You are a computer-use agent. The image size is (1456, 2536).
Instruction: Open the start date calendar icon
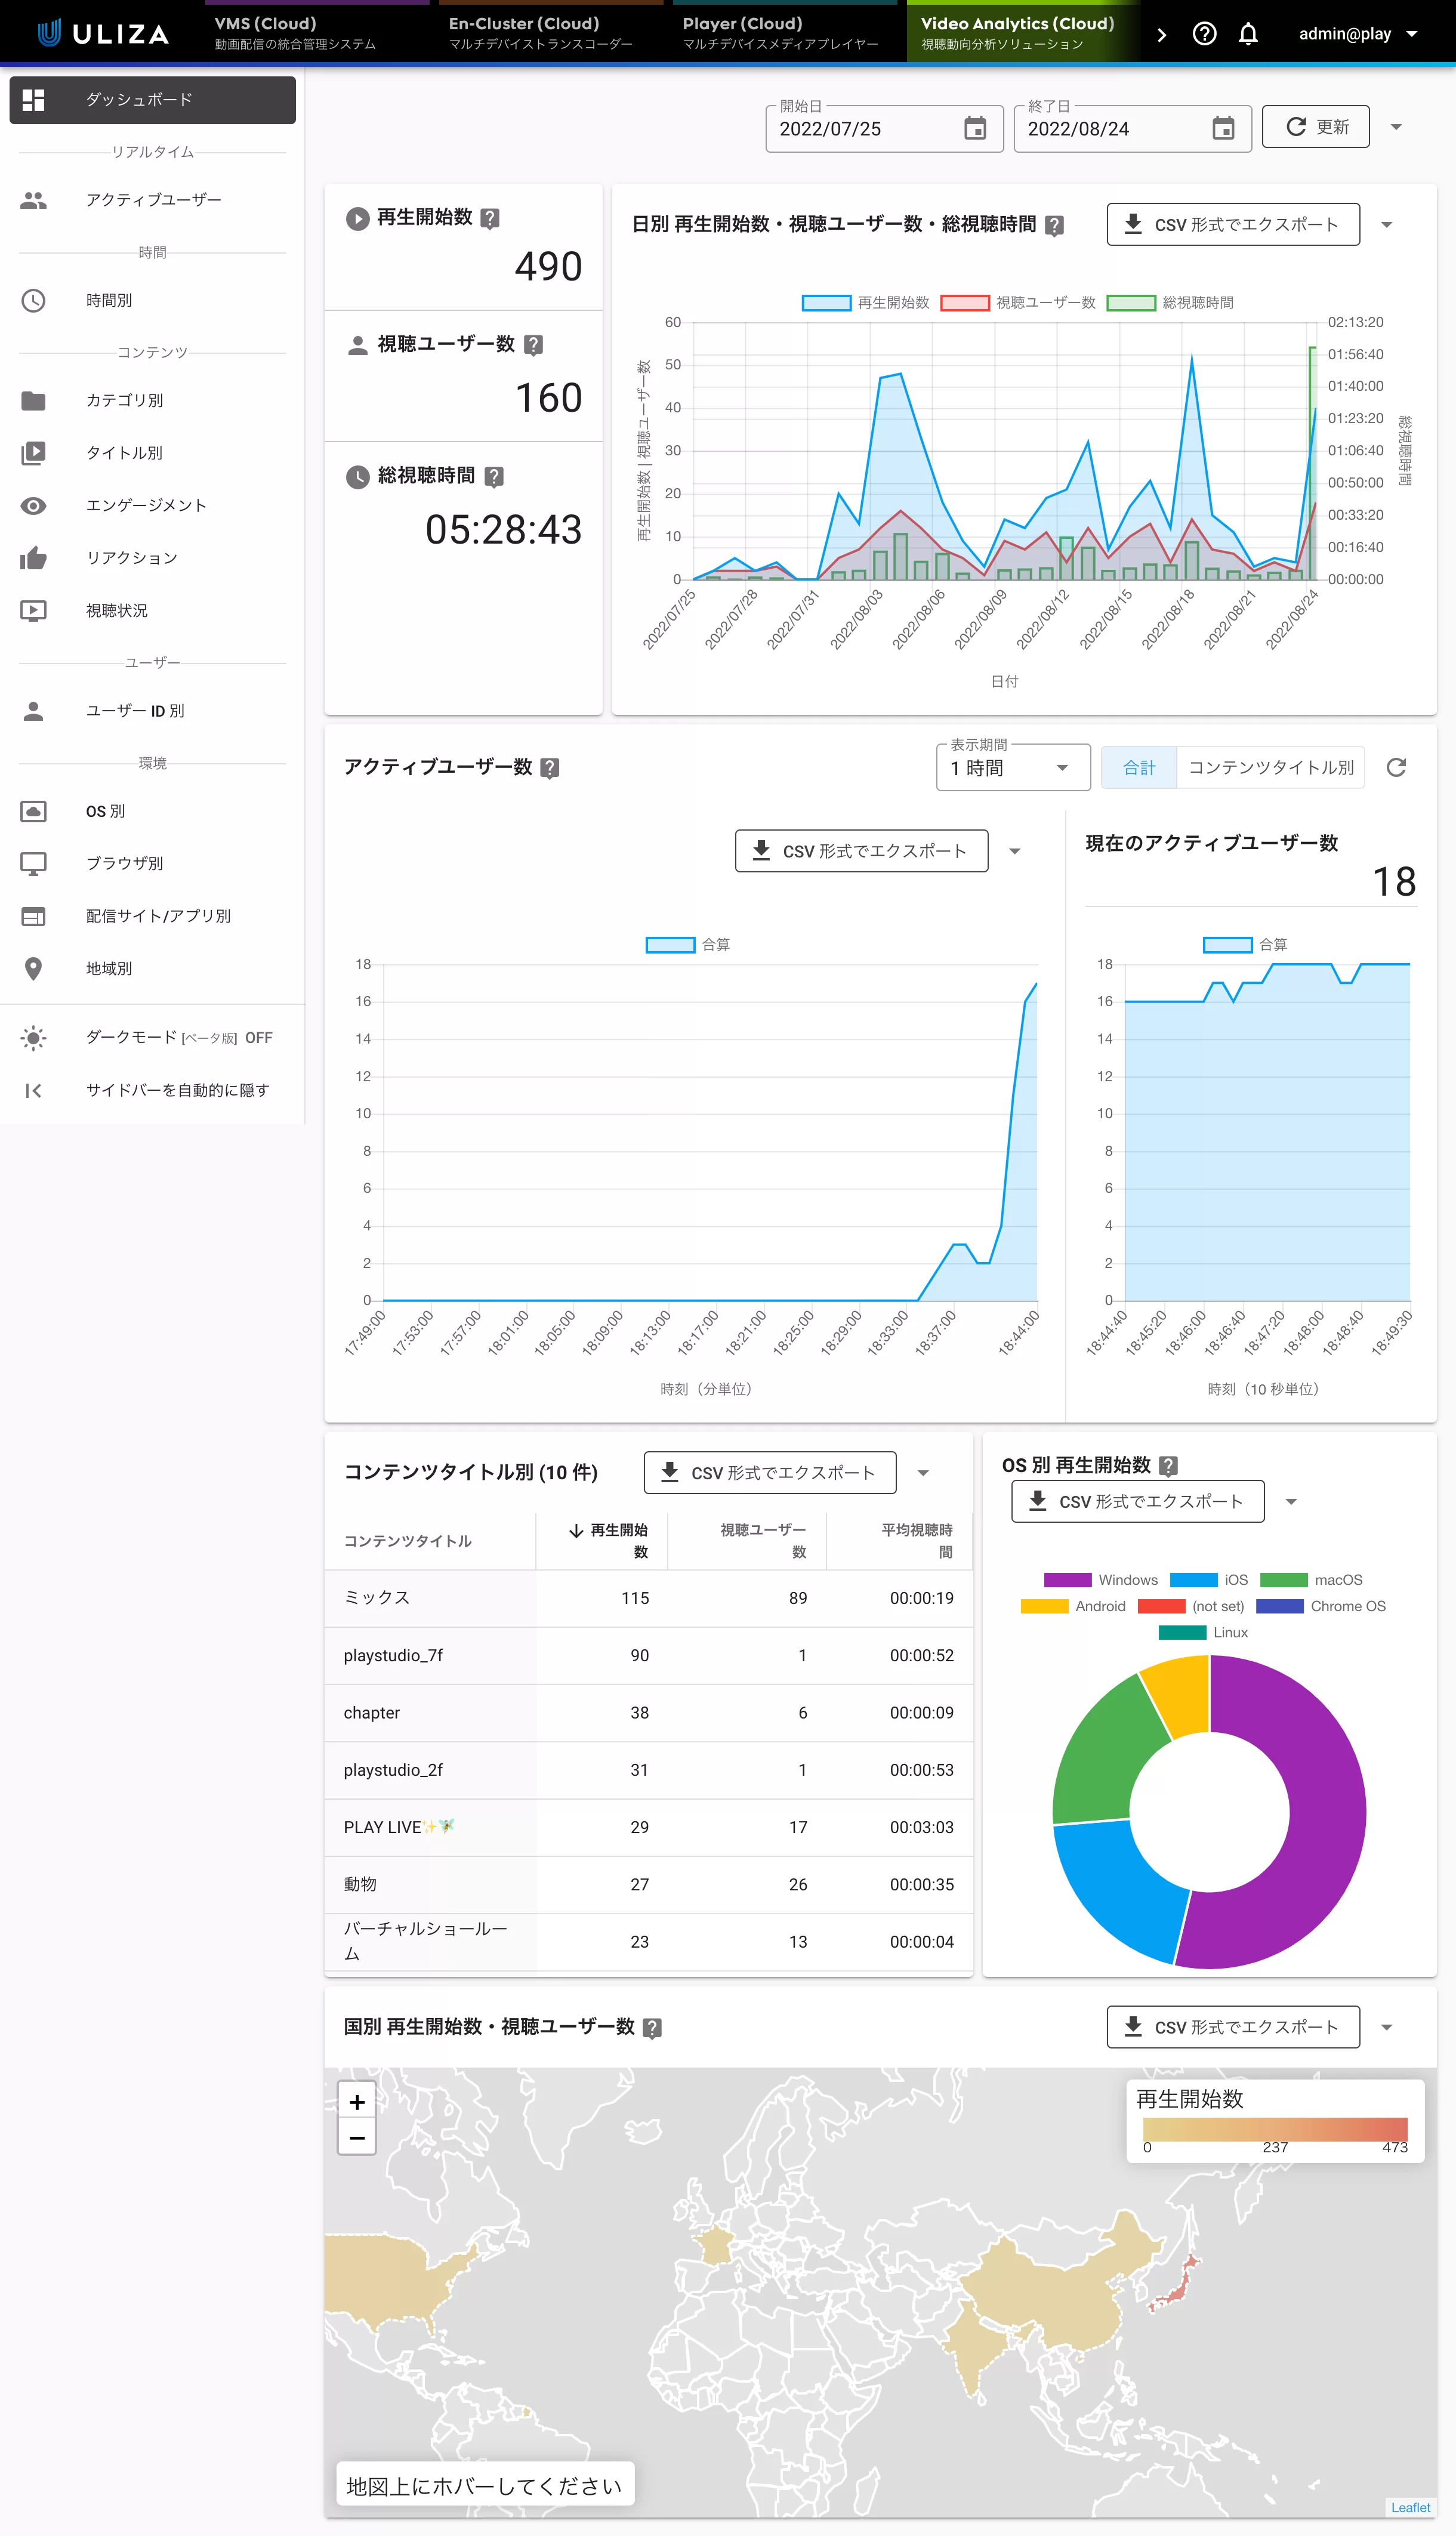coord(975,128)
